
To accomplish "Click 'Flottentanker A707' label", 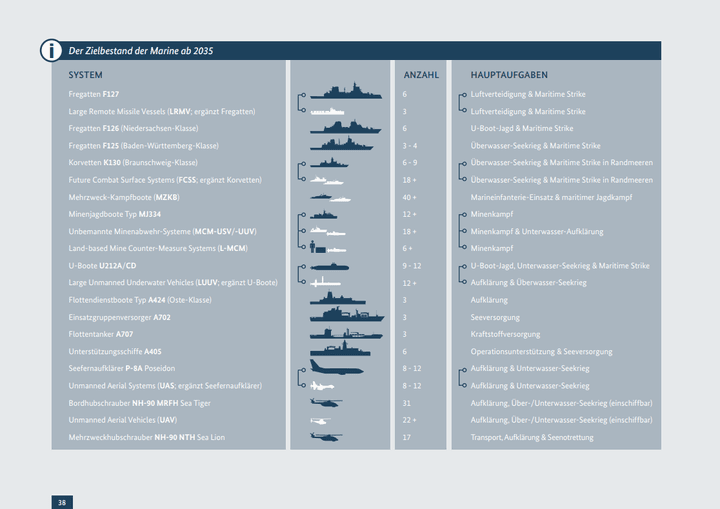I will point(101,334).
